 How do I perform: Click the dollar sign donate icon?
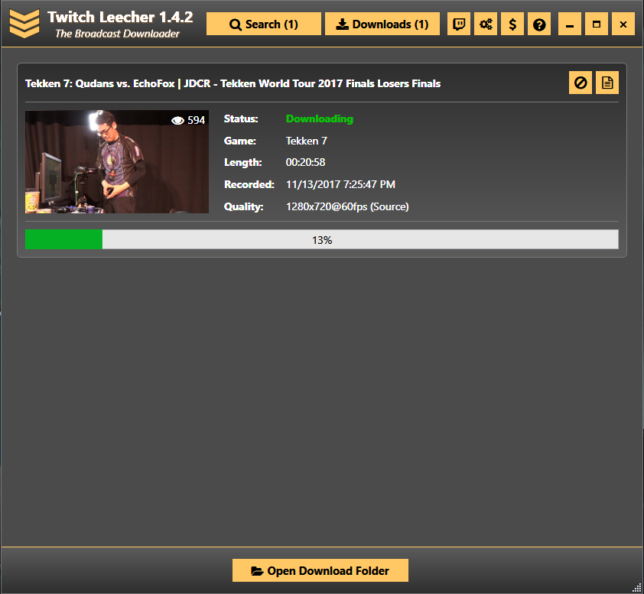tap(512, 24)
